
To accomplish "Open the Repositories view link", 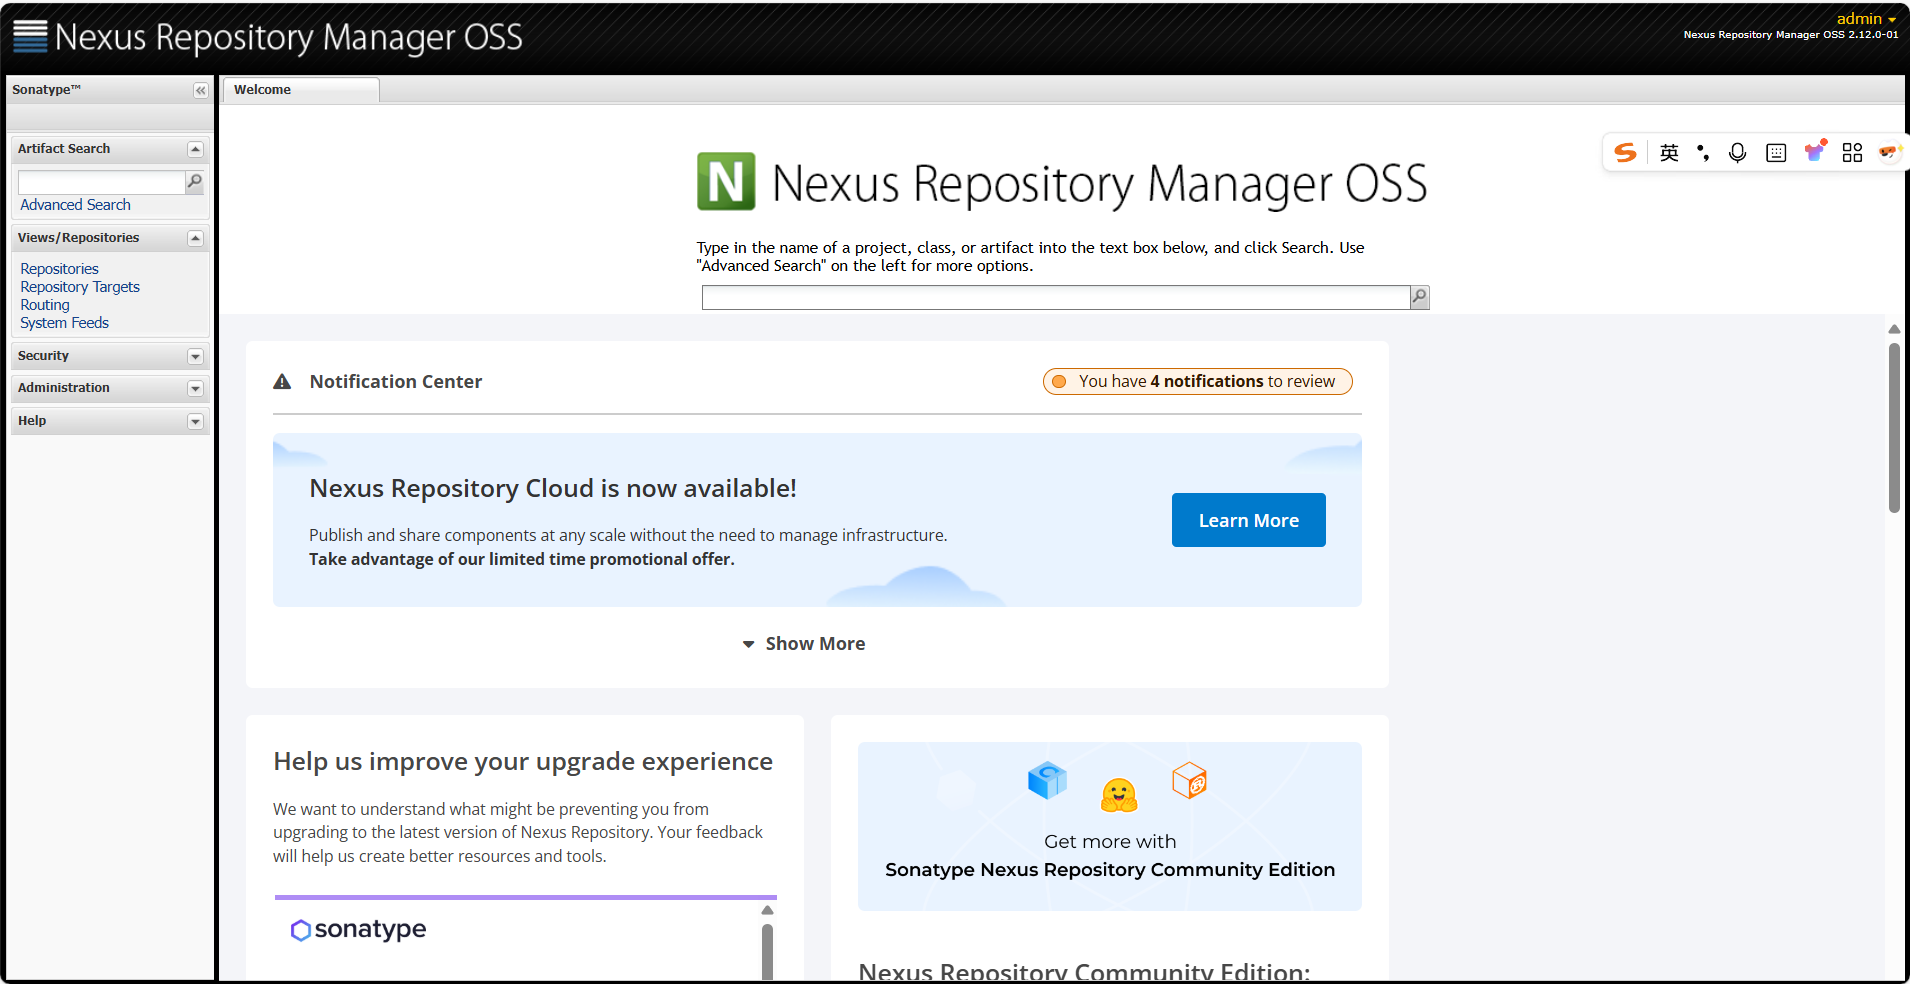I will [x=59, y=269].
